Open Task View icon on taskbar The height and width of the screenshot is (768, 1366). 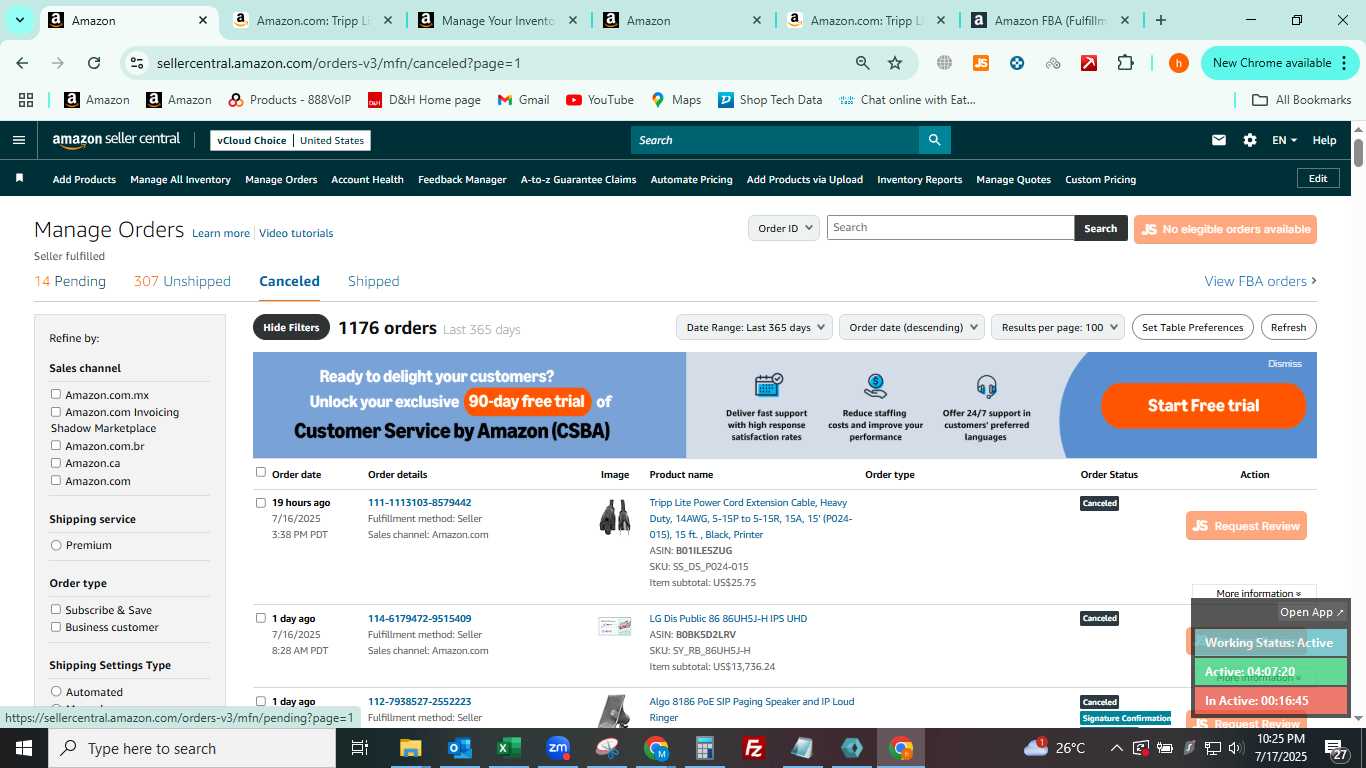point(360,748)
